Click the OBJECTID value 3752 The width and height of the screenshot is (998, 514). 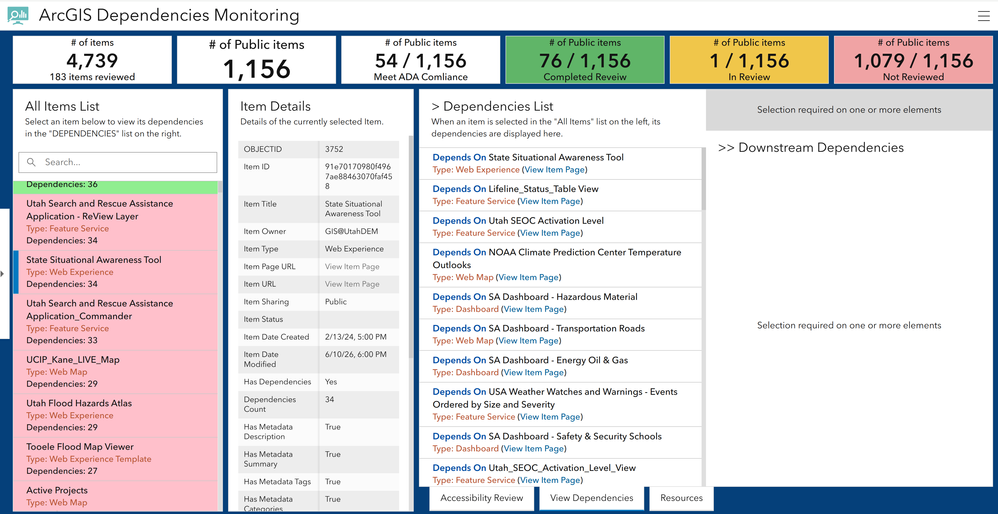coord(334,149)
